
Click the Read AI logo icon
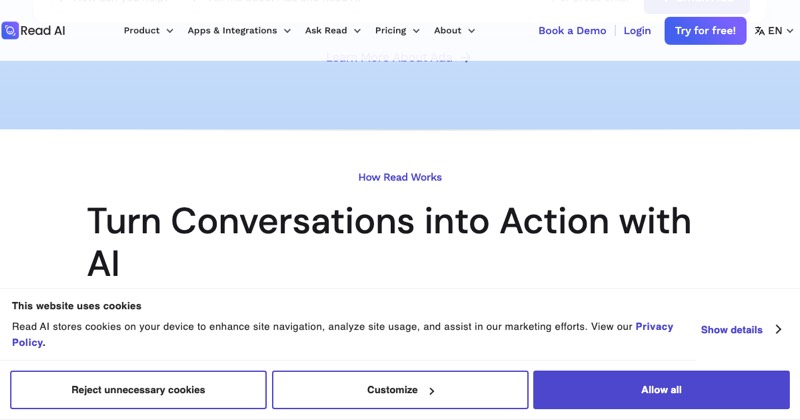(x=10, y=31)
